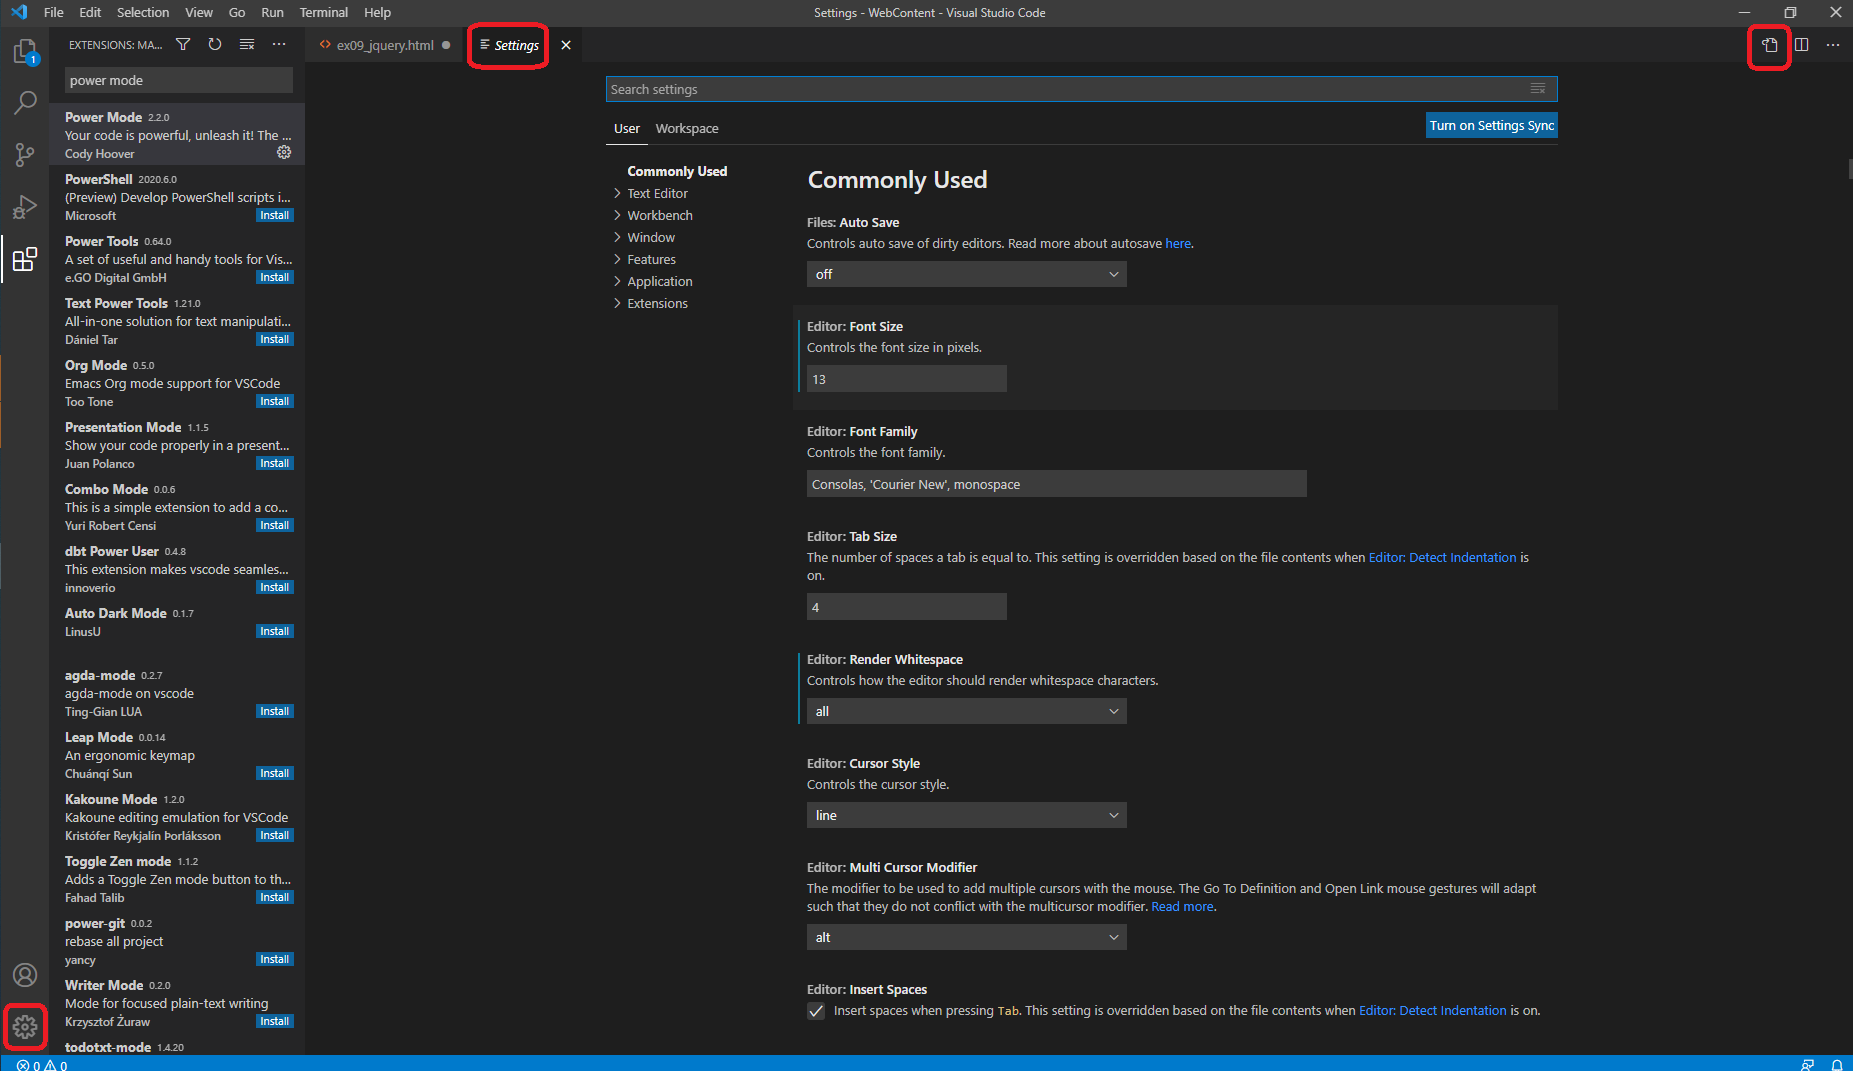
Task: Open the Terminal menu
Action: (323, 12)
